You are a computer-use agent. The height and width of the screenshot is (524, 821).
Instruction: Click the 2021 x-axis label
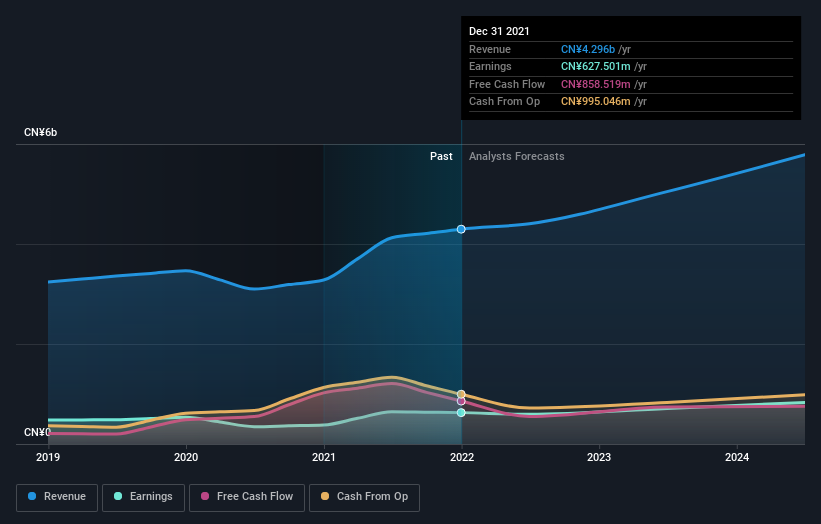[x=324, y=458]
